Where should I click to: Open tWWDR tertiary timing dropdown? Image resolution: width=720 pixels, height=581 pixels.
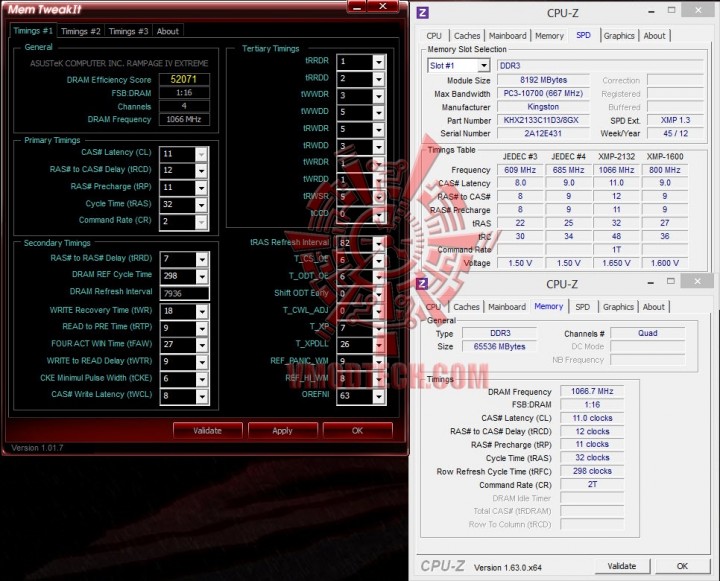[379, 96]
